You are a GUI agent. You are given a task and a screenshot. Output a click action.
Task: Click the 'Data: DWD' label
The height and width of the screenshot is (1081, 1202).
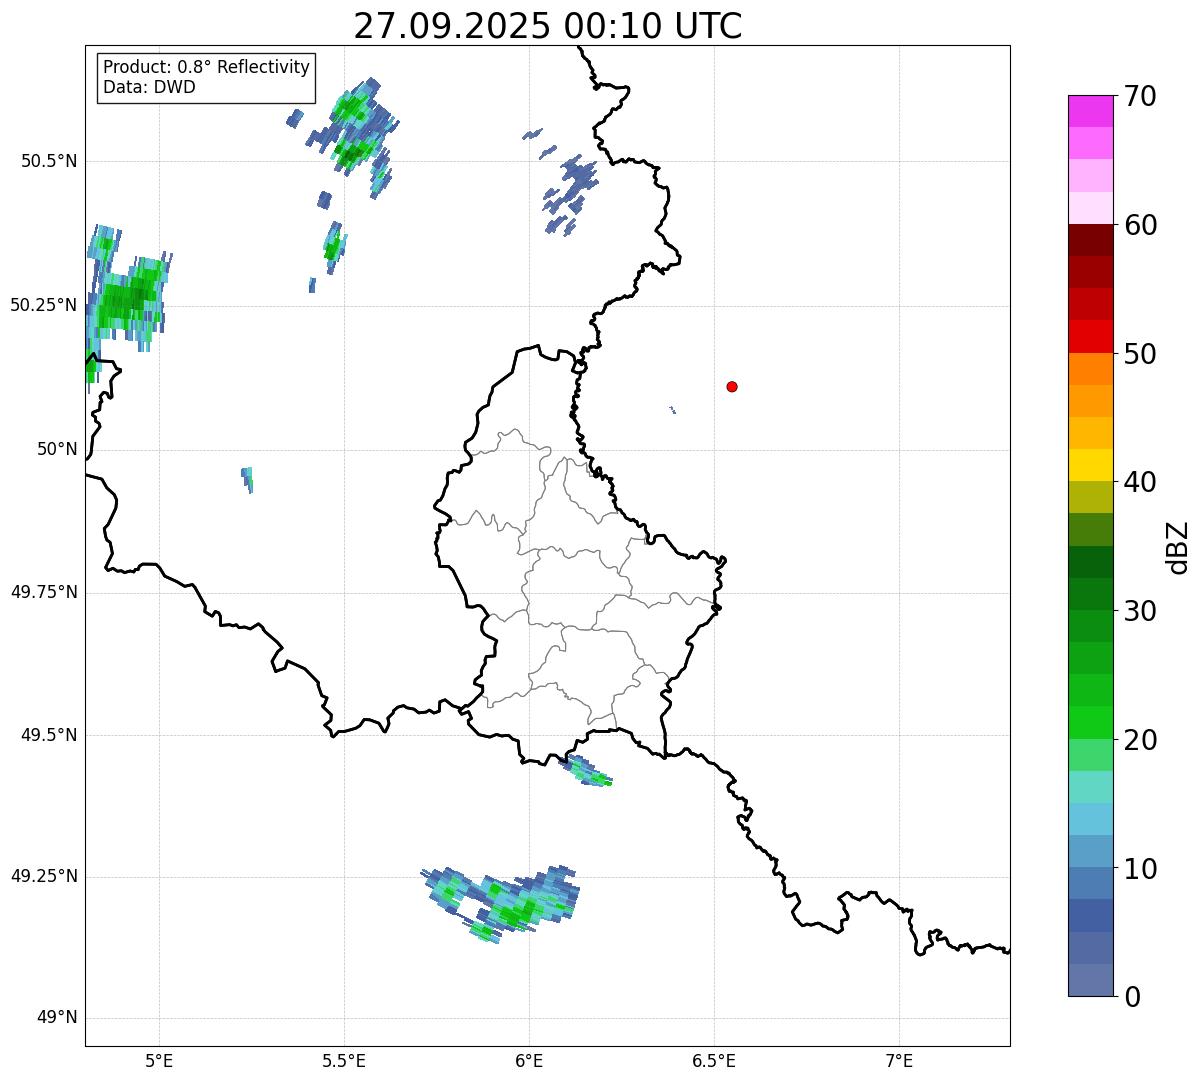tap(149, 87)
